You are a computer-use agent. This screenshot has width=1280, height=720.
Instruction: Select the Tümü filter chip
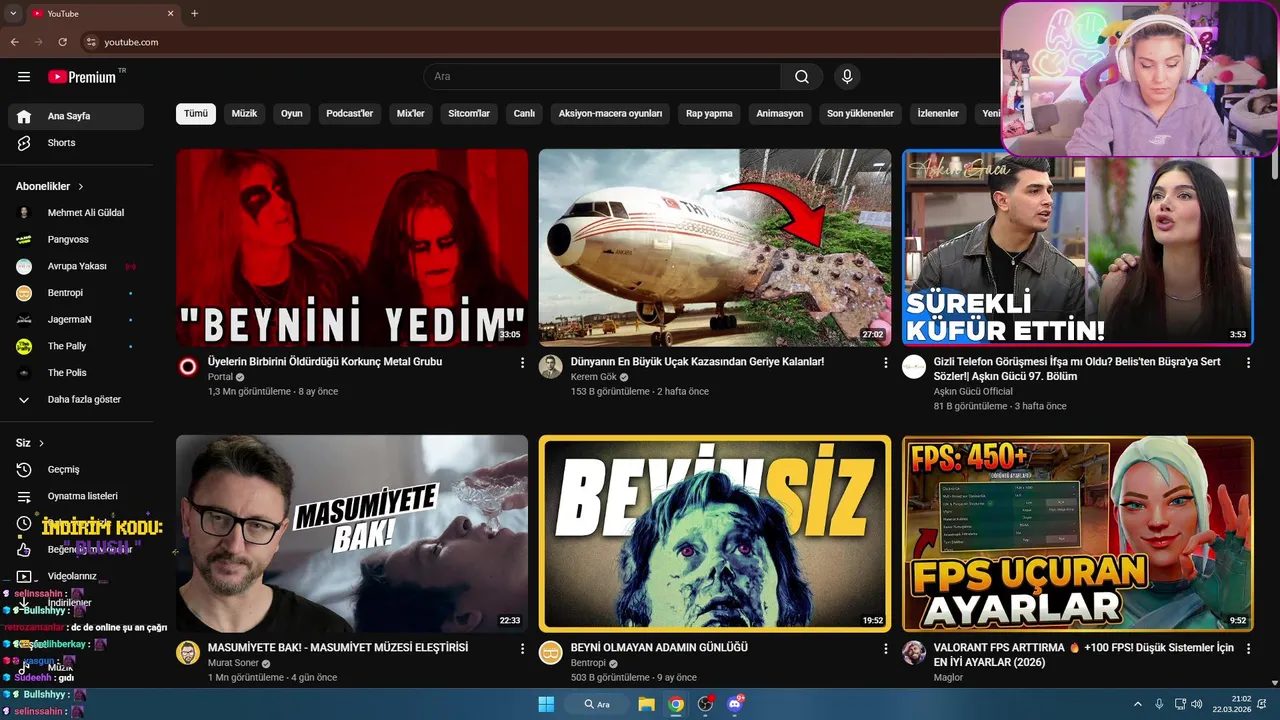tap(196, 114)
